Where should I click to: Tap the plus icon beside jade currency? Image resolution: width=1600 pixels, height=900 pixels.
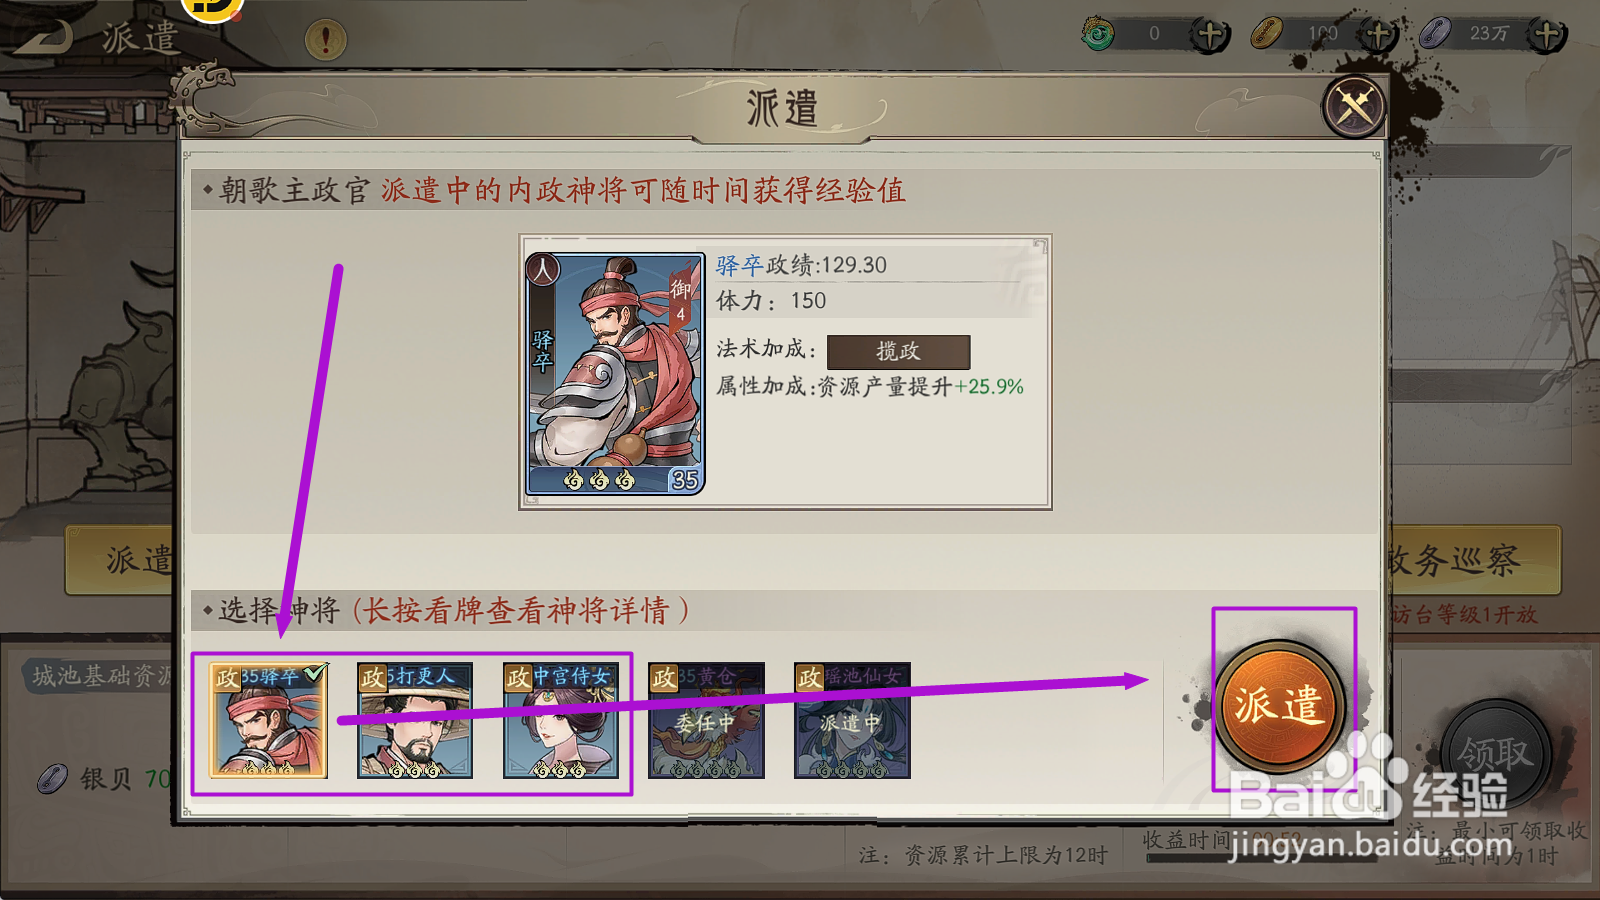point(1210,35)
